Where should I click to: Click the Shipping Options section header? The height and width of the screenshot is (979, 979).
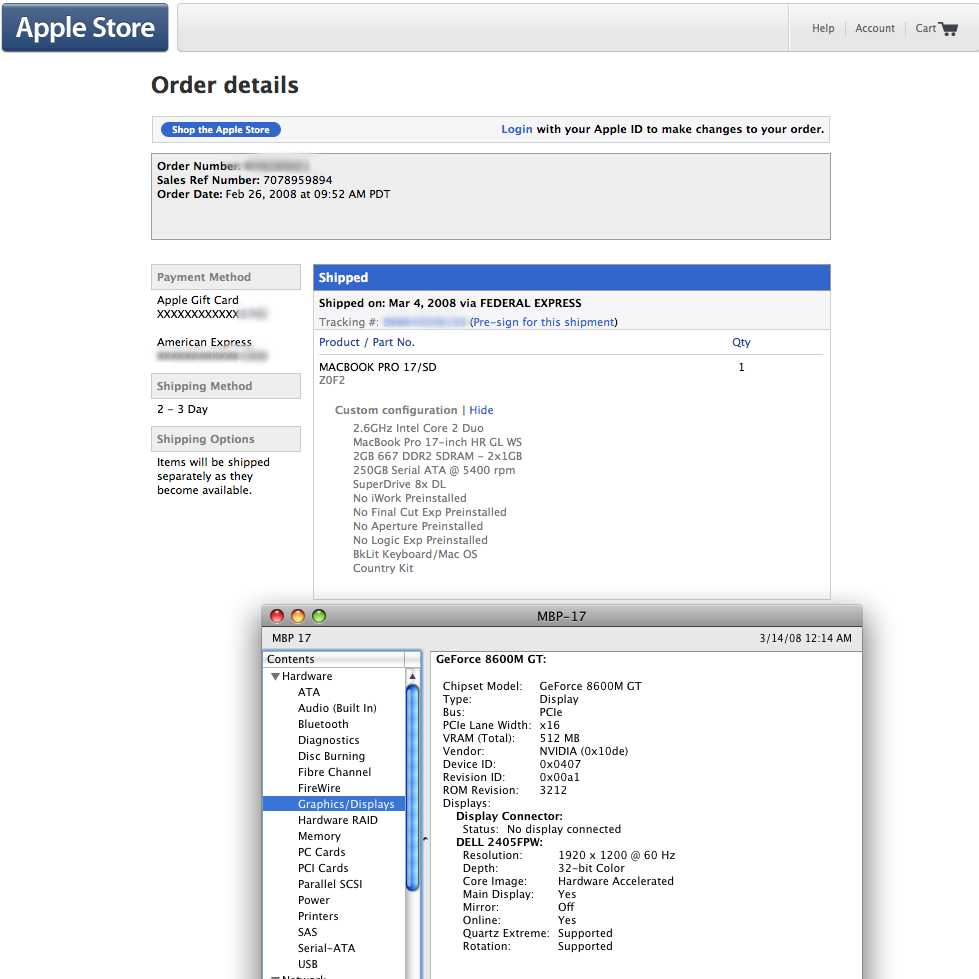coord(225,439)
